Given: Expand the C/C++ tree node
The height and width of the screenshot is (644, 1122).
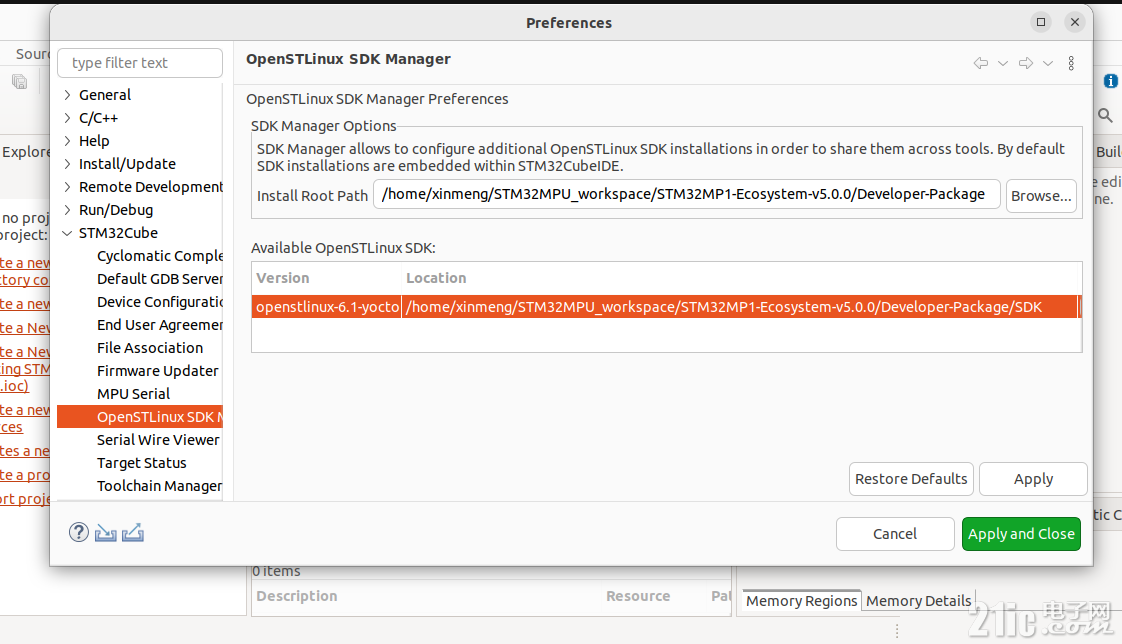Looking at the screenshot, I should point(67,117).
